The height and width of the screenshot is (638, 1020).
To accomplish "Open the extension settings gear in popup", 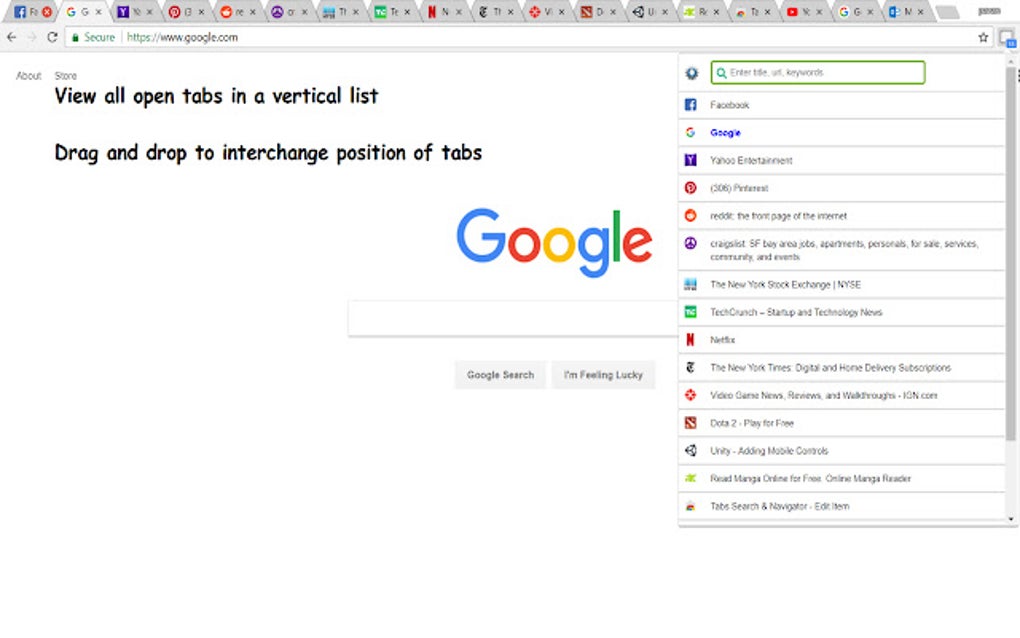I will (x=690, y=73).
